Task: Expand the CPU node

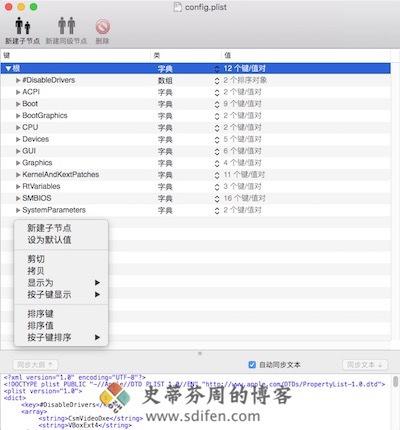Action: pos(18,128)
